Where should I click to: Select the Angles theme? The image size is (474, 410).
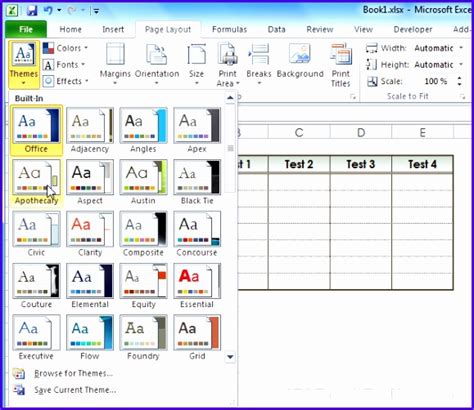[143, 131]
